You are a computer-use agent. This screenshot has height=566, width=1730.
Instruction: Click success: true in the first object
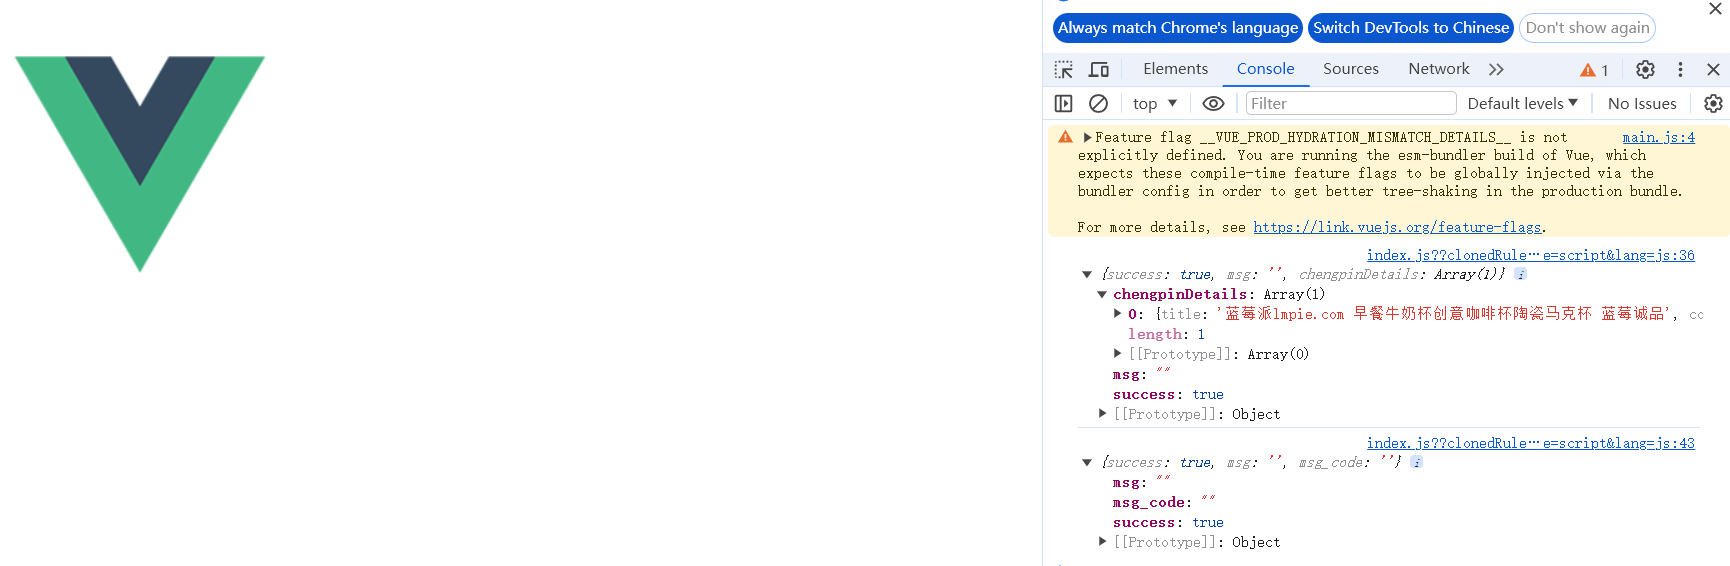pyautogui.click(x=1168, y=394)
